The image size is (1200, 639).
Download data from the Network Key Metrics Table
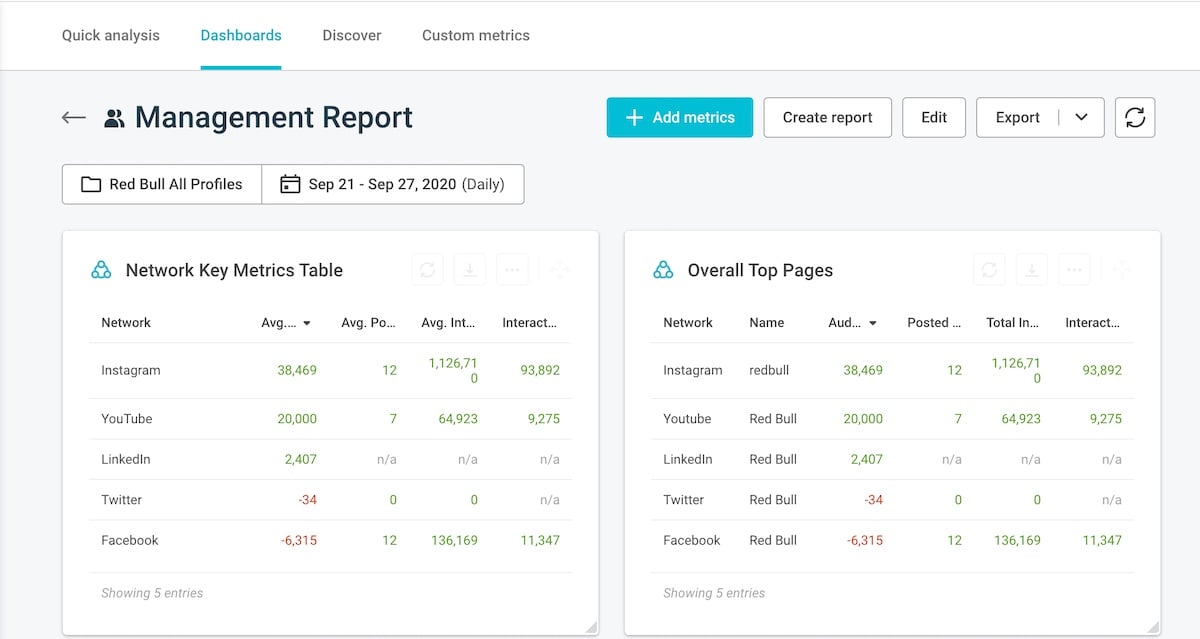coord(469,269)
